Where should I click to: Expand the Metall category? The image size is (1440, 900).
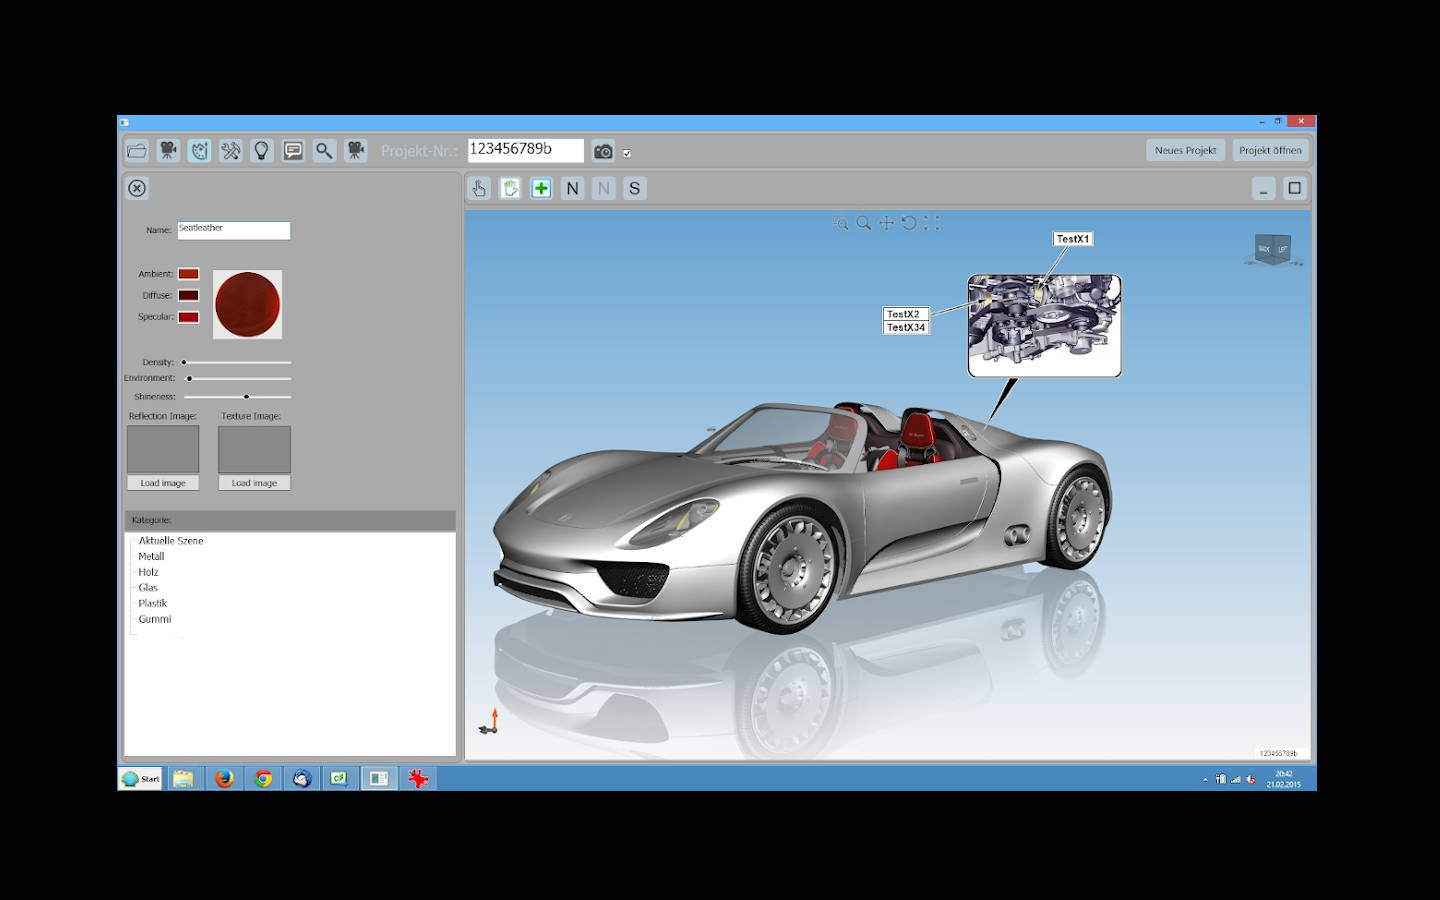(151, 556)
